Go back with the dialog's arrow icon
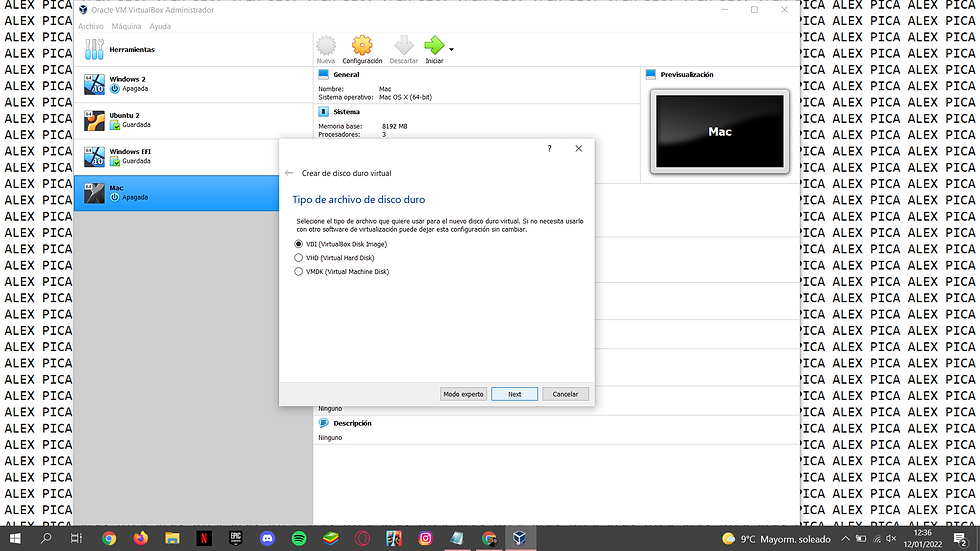Image resolution: width=980 pixels, height=551 pixels. point(289,173)
